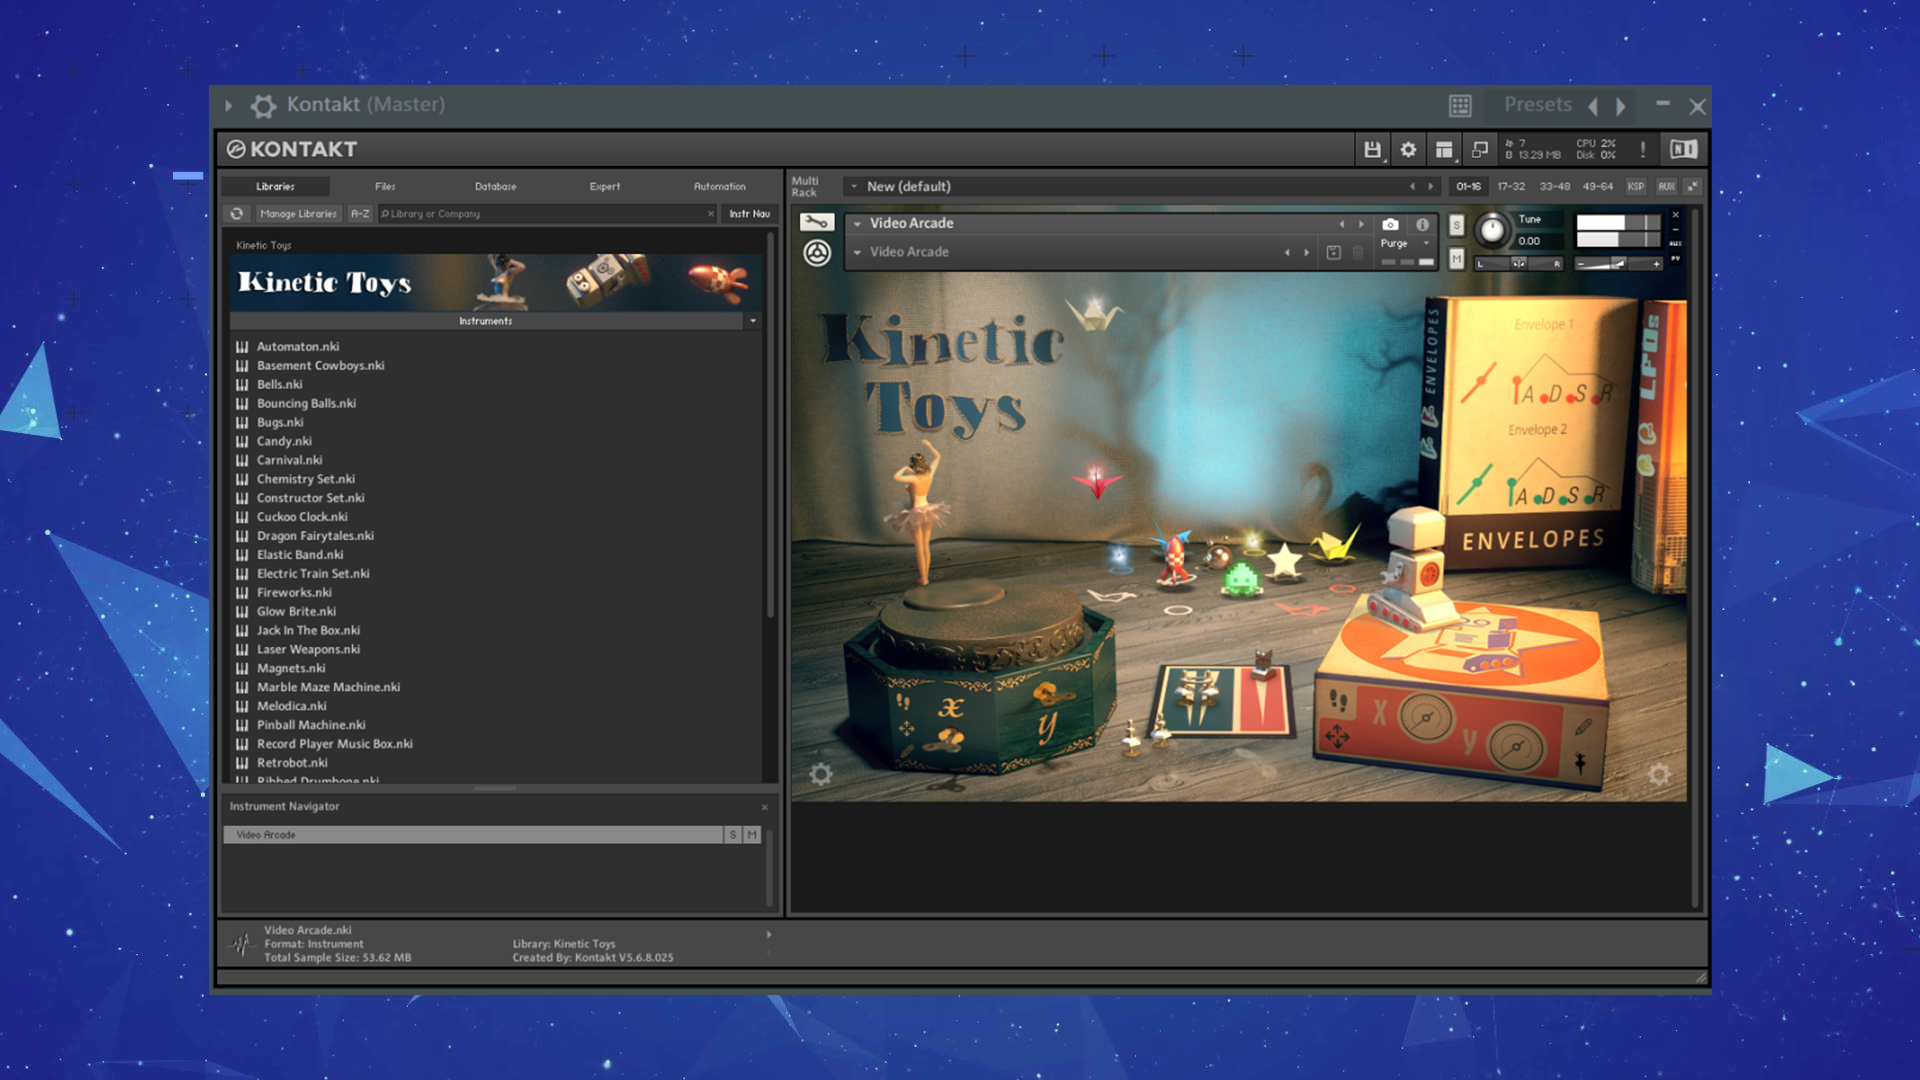This screenshot has height=1080, width=1920.
Task: Open Glow Brite.nki instrument
Action: pos(296,611)
